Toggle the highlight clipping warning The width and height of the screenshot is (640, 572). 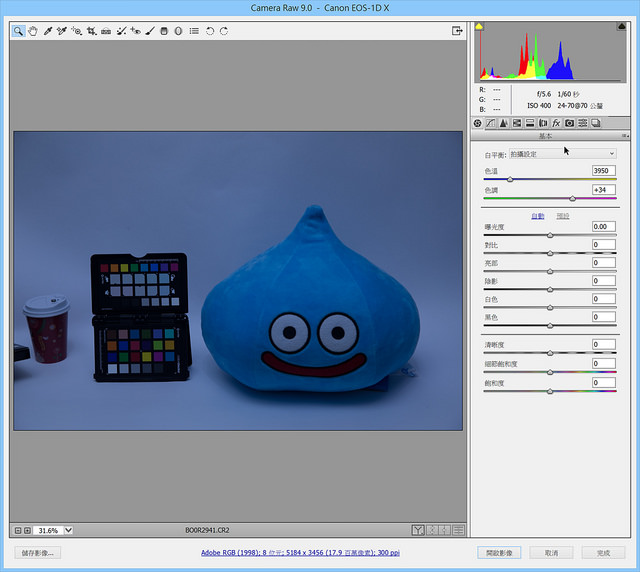(x=621, y=27)
